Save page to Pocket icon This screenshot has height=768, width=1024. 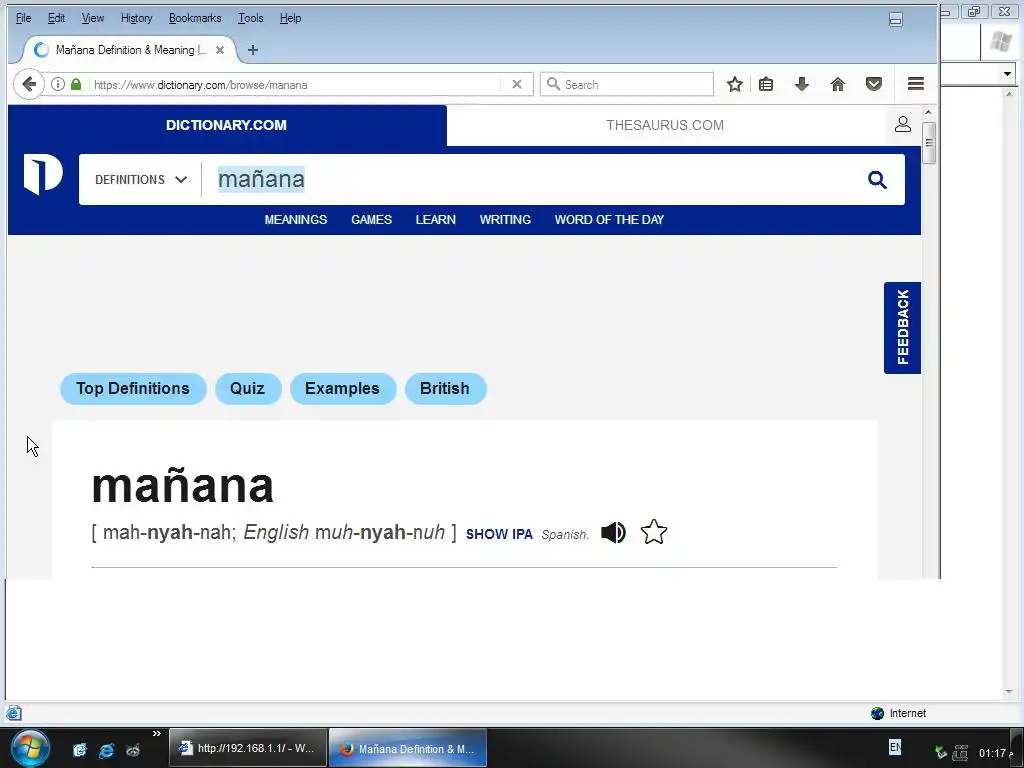(874, 84)
